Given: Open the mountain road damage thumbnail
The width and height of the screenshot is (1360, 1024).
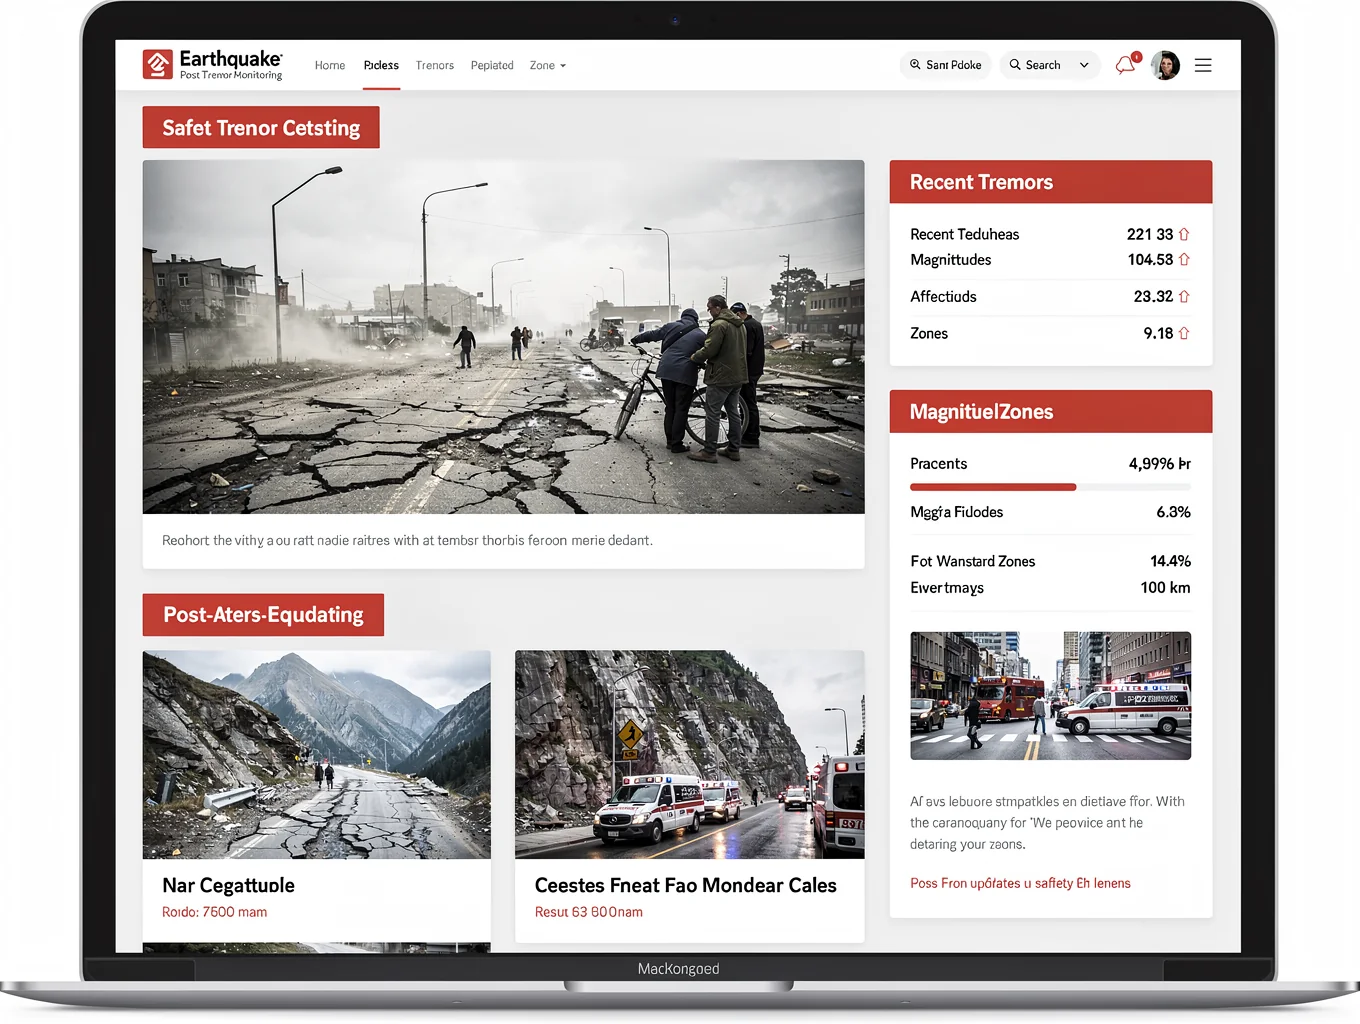Looking at the screenshot, I should (x=317, y=755).
